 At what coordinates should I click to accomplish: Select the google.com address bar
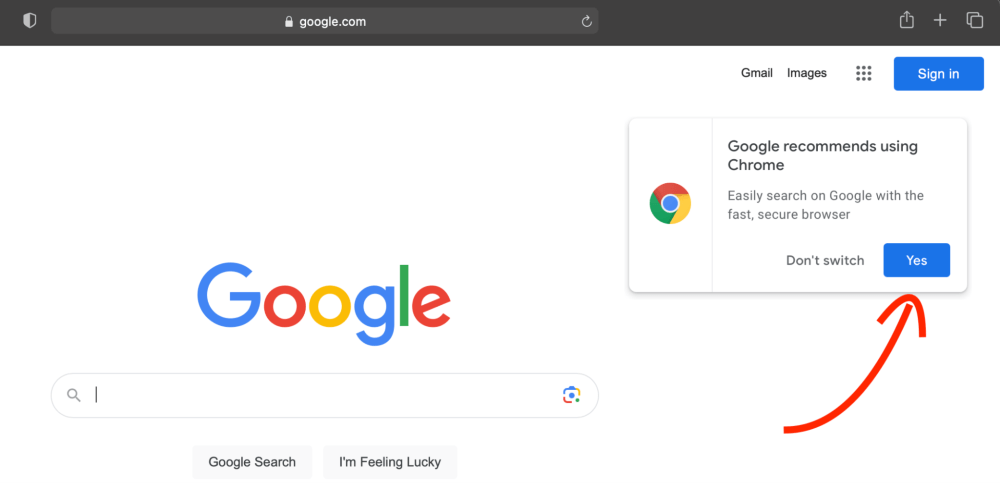coord(330,22)
